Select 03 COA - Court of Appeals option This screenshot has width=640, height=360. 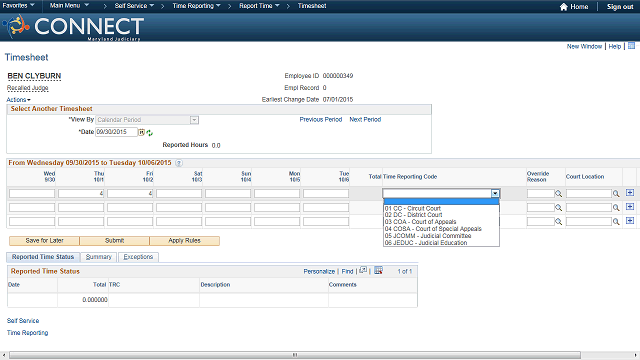coord(441,222)
